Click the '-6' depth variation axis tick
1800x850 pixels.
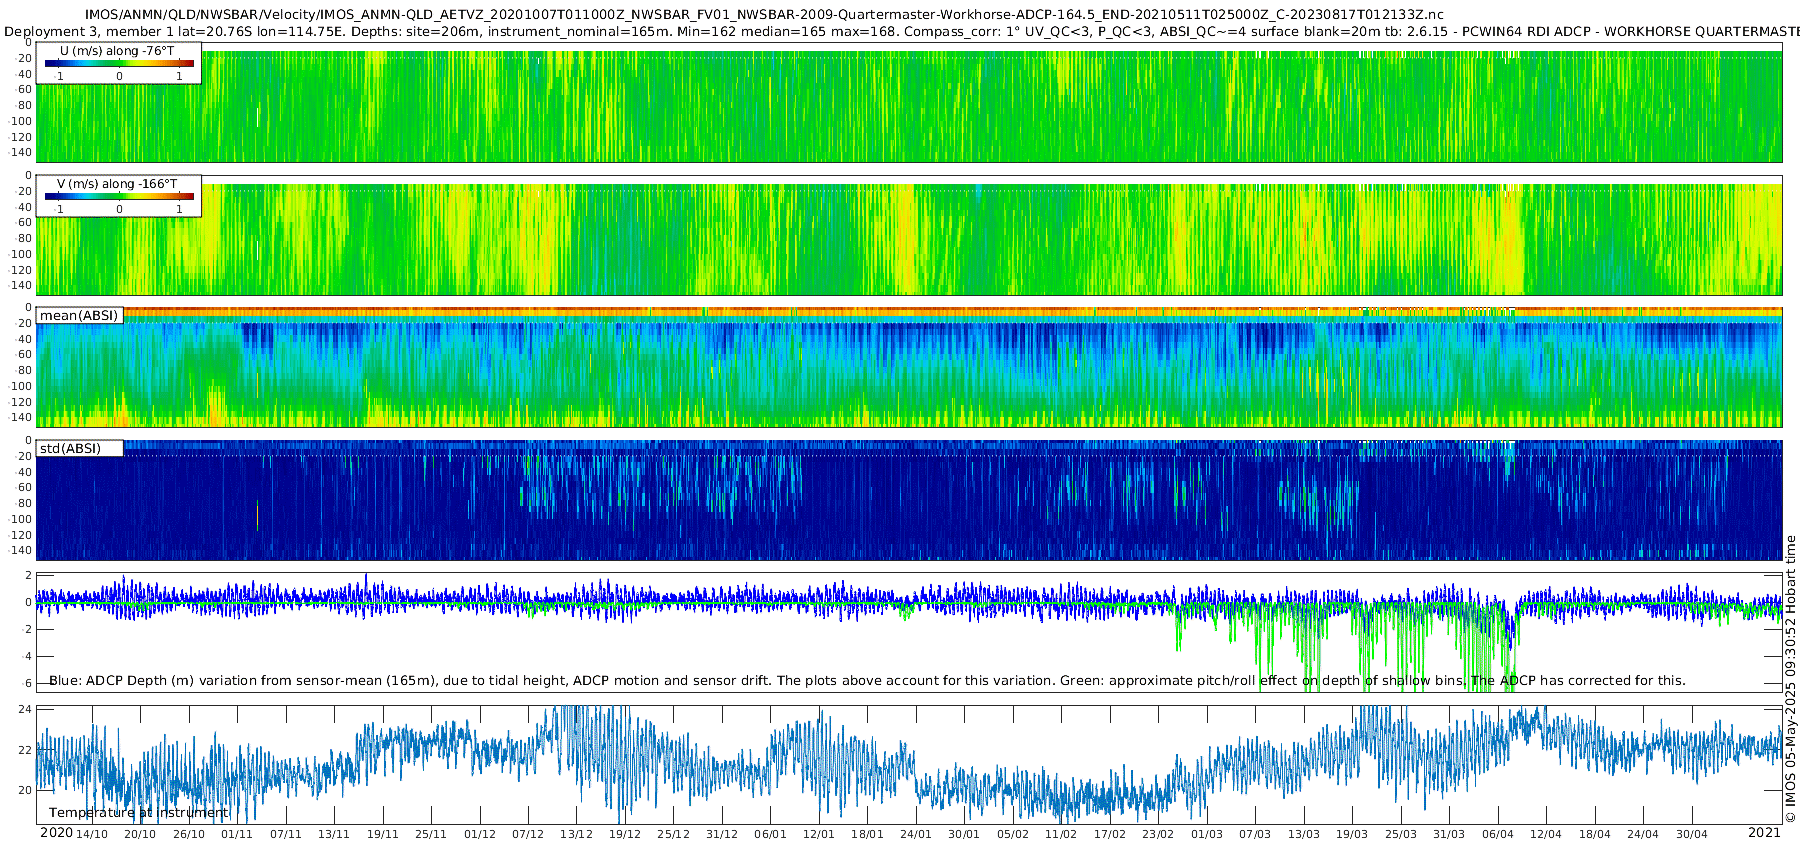25,683
